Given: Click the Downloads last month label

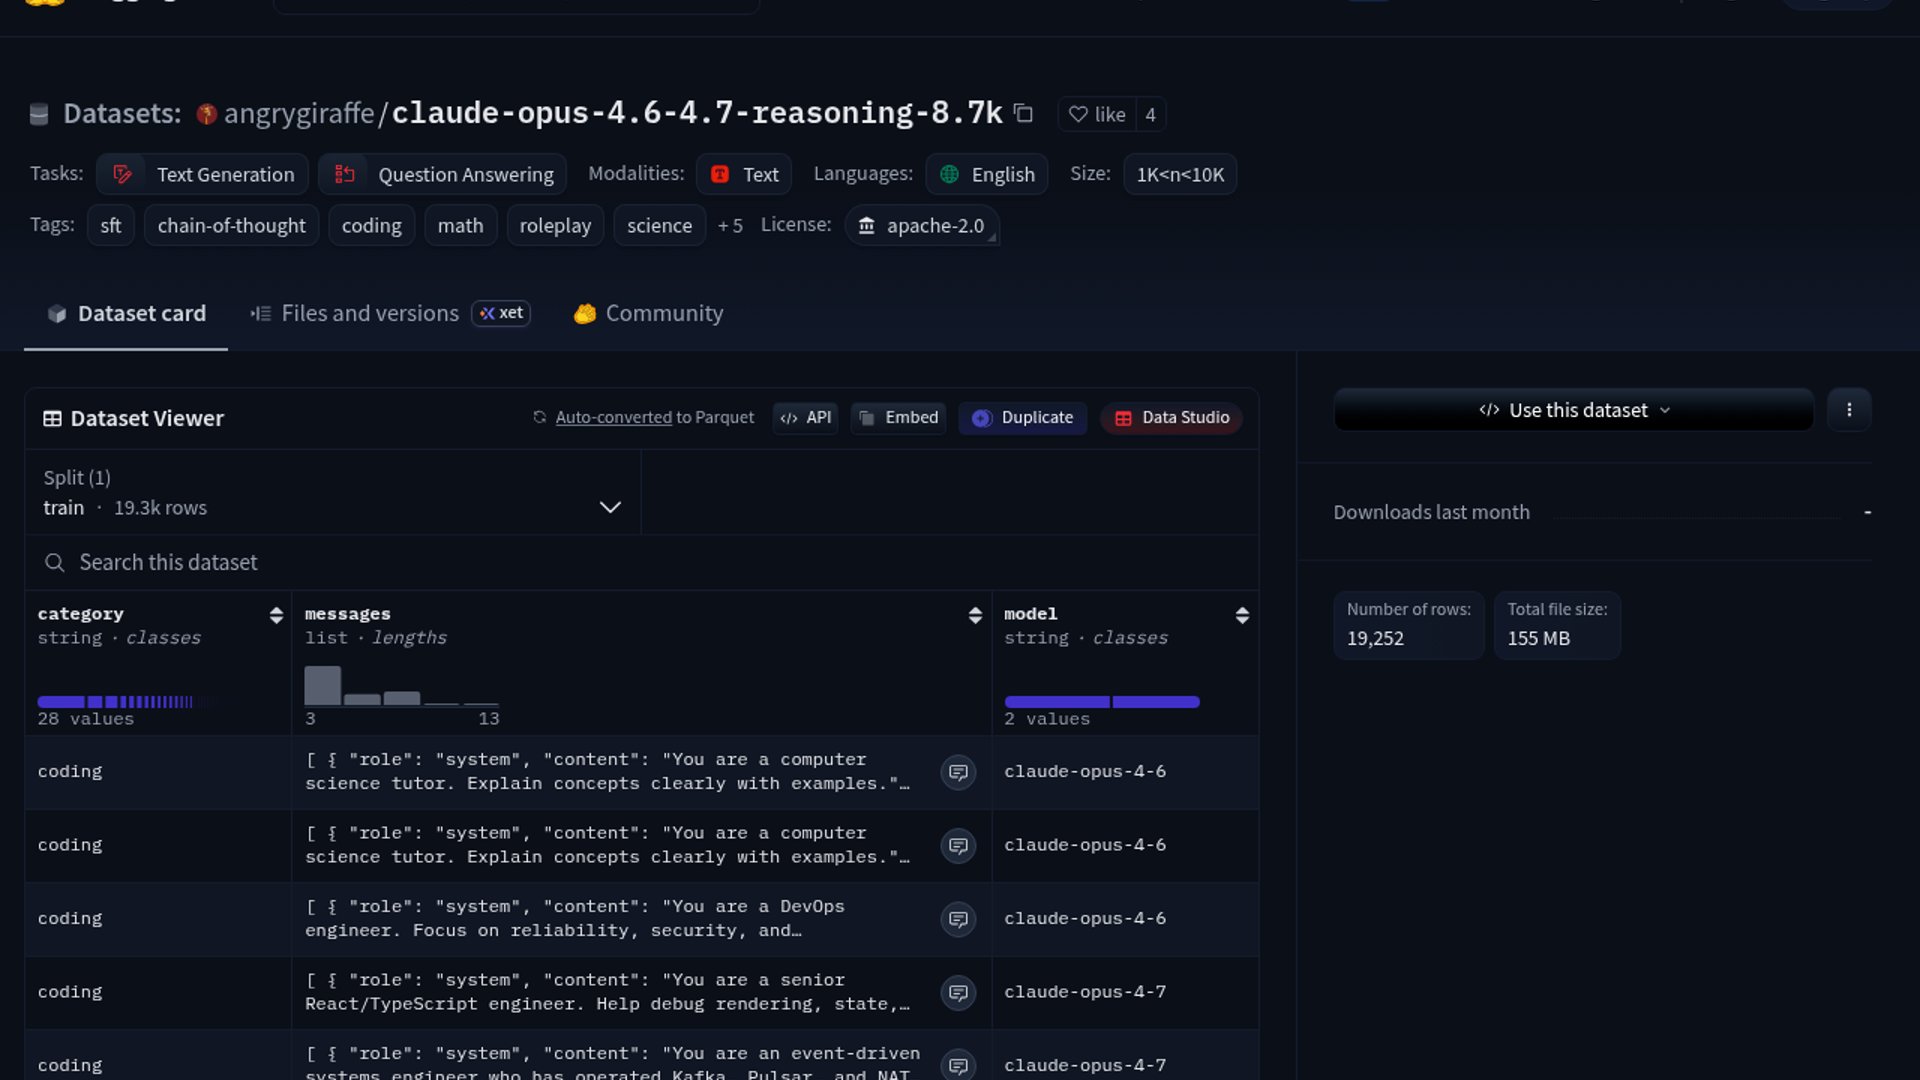Looking at the screenshot, I should tap(1431, 512).
